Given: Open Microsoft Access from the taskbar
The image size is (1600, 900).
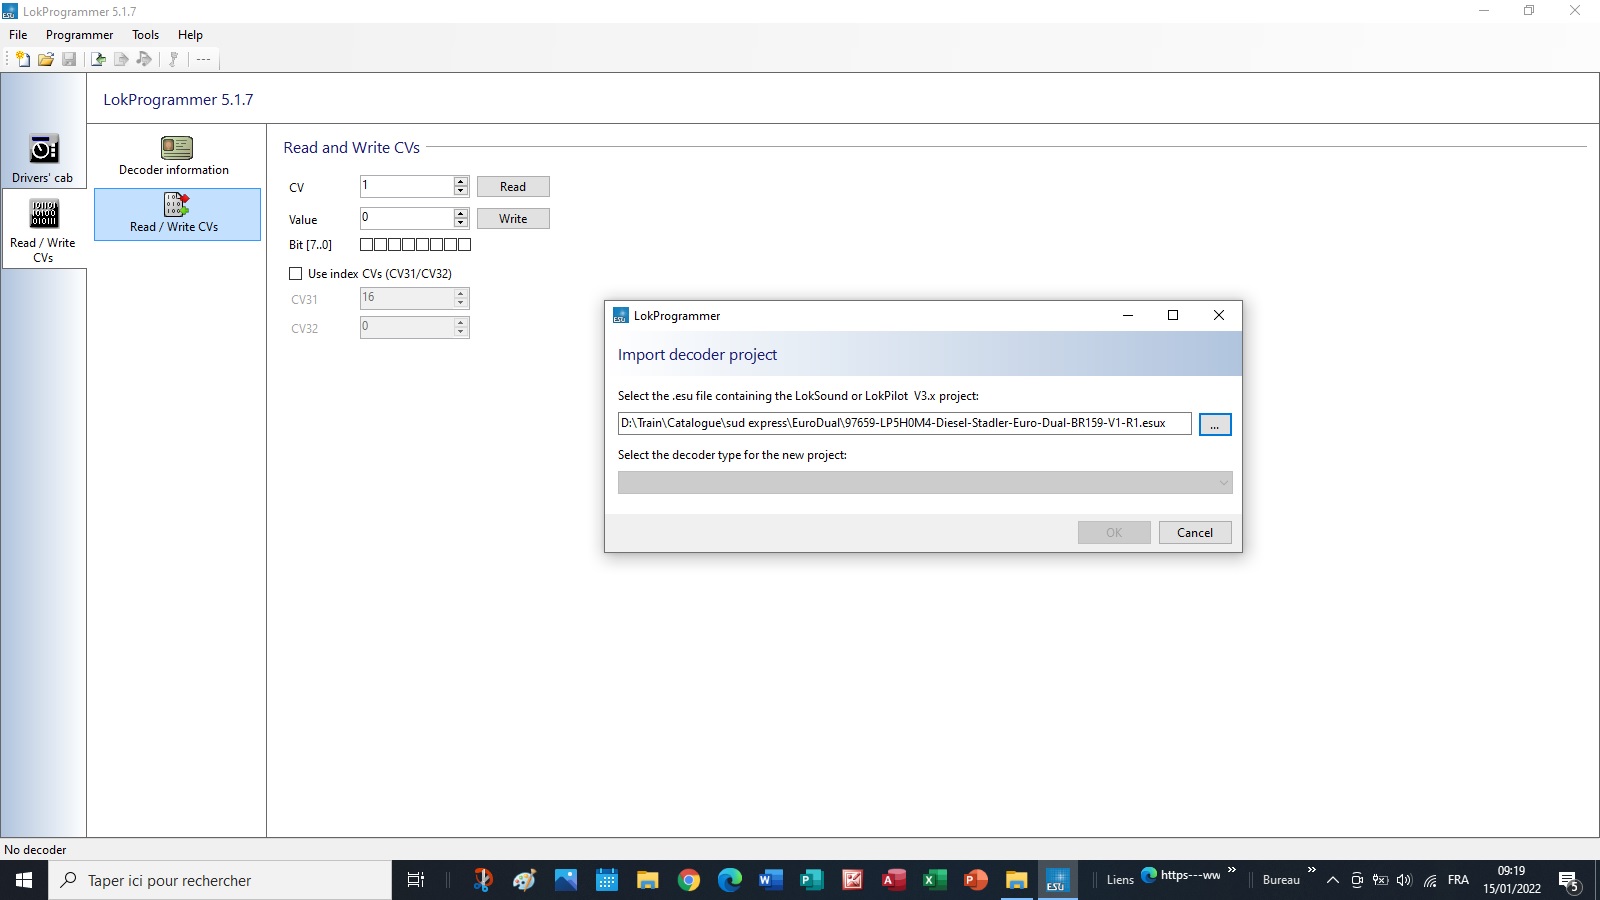Looking at the screenshot, I should click(x=893, y=880).
